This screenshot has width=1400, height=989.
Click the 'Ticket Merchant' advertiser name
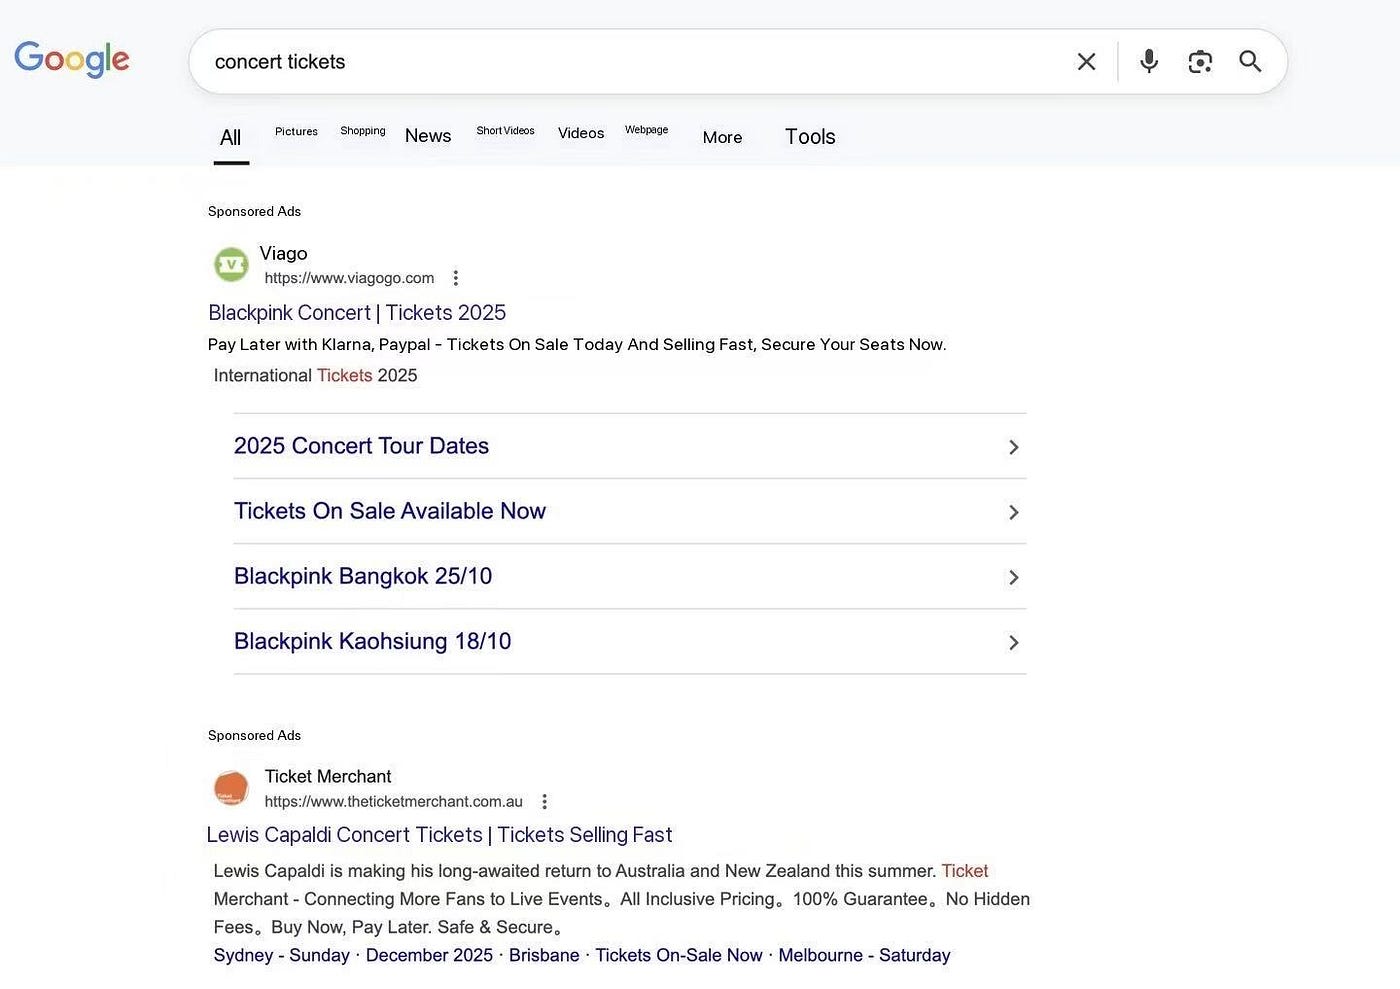(x=327, y=776)
